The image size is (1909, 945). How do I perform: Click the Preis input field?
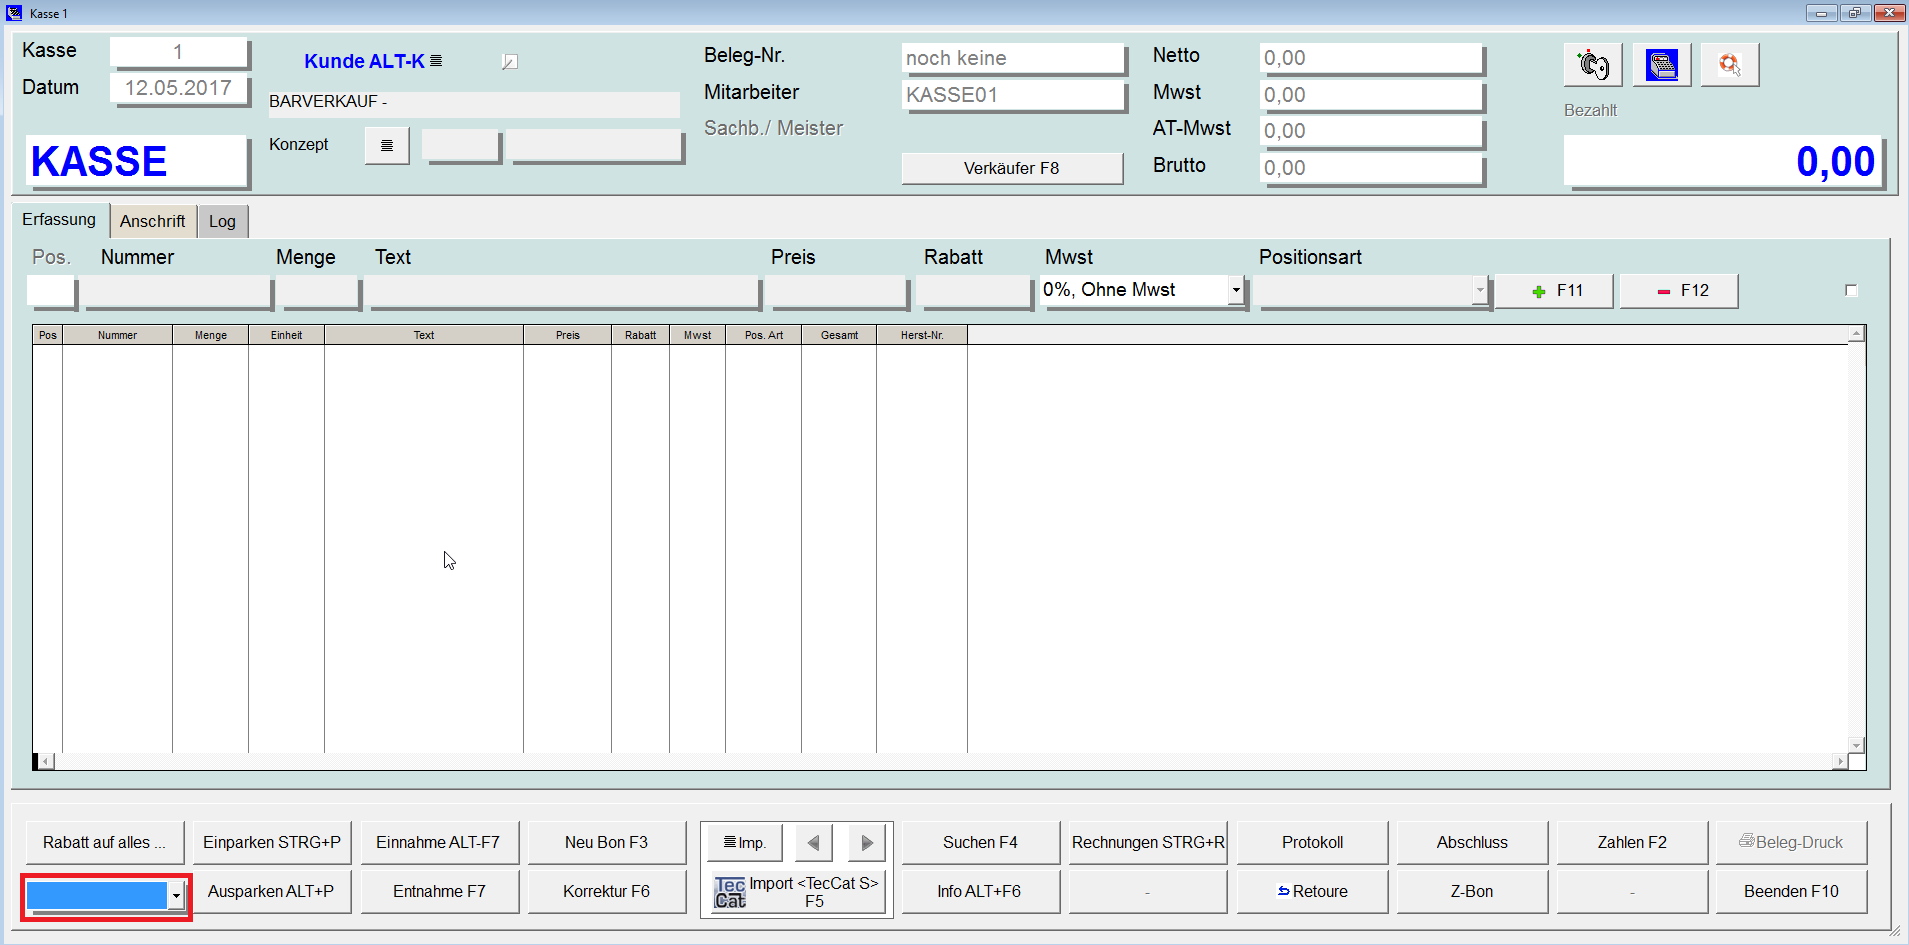pos(837,291)
